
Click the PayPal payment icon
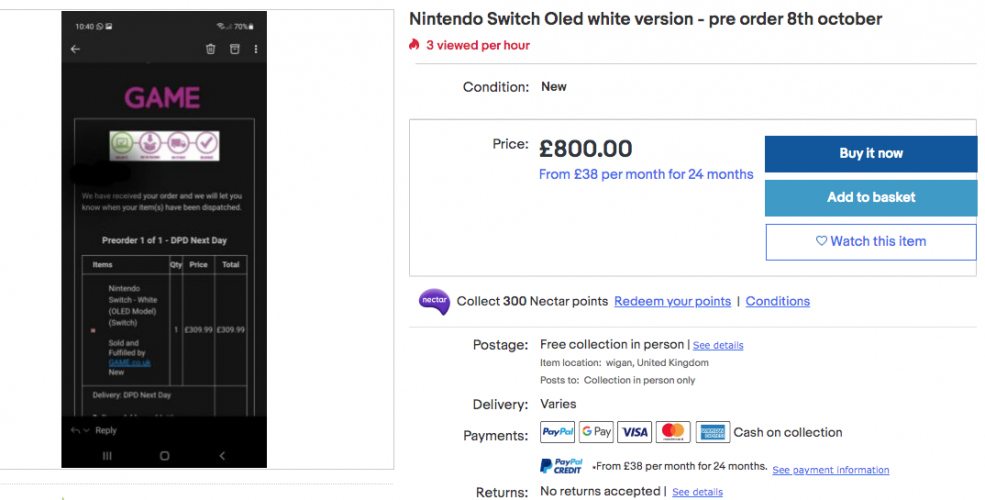pyautogui.click(x=557, y=432)
